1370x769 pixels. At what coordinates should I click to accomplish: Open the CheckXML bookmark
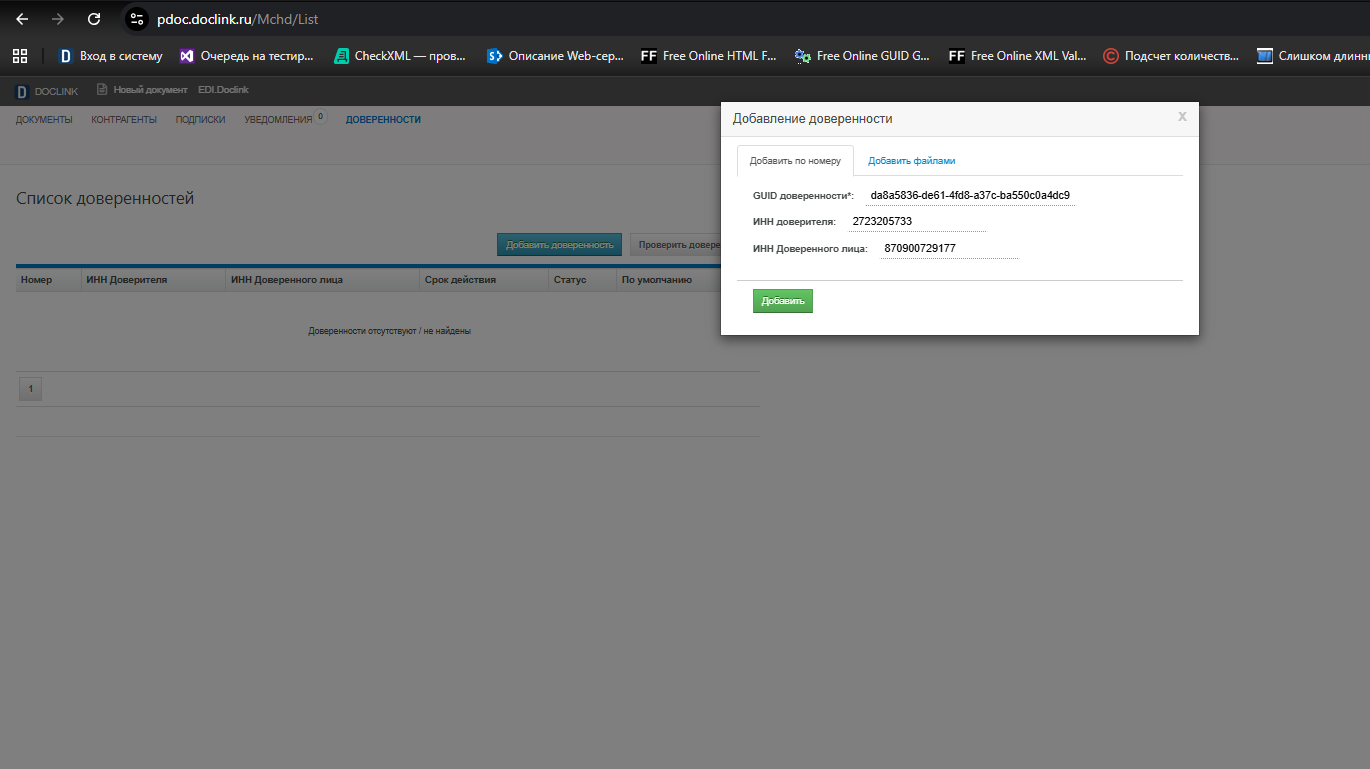[x=400, y=56]
